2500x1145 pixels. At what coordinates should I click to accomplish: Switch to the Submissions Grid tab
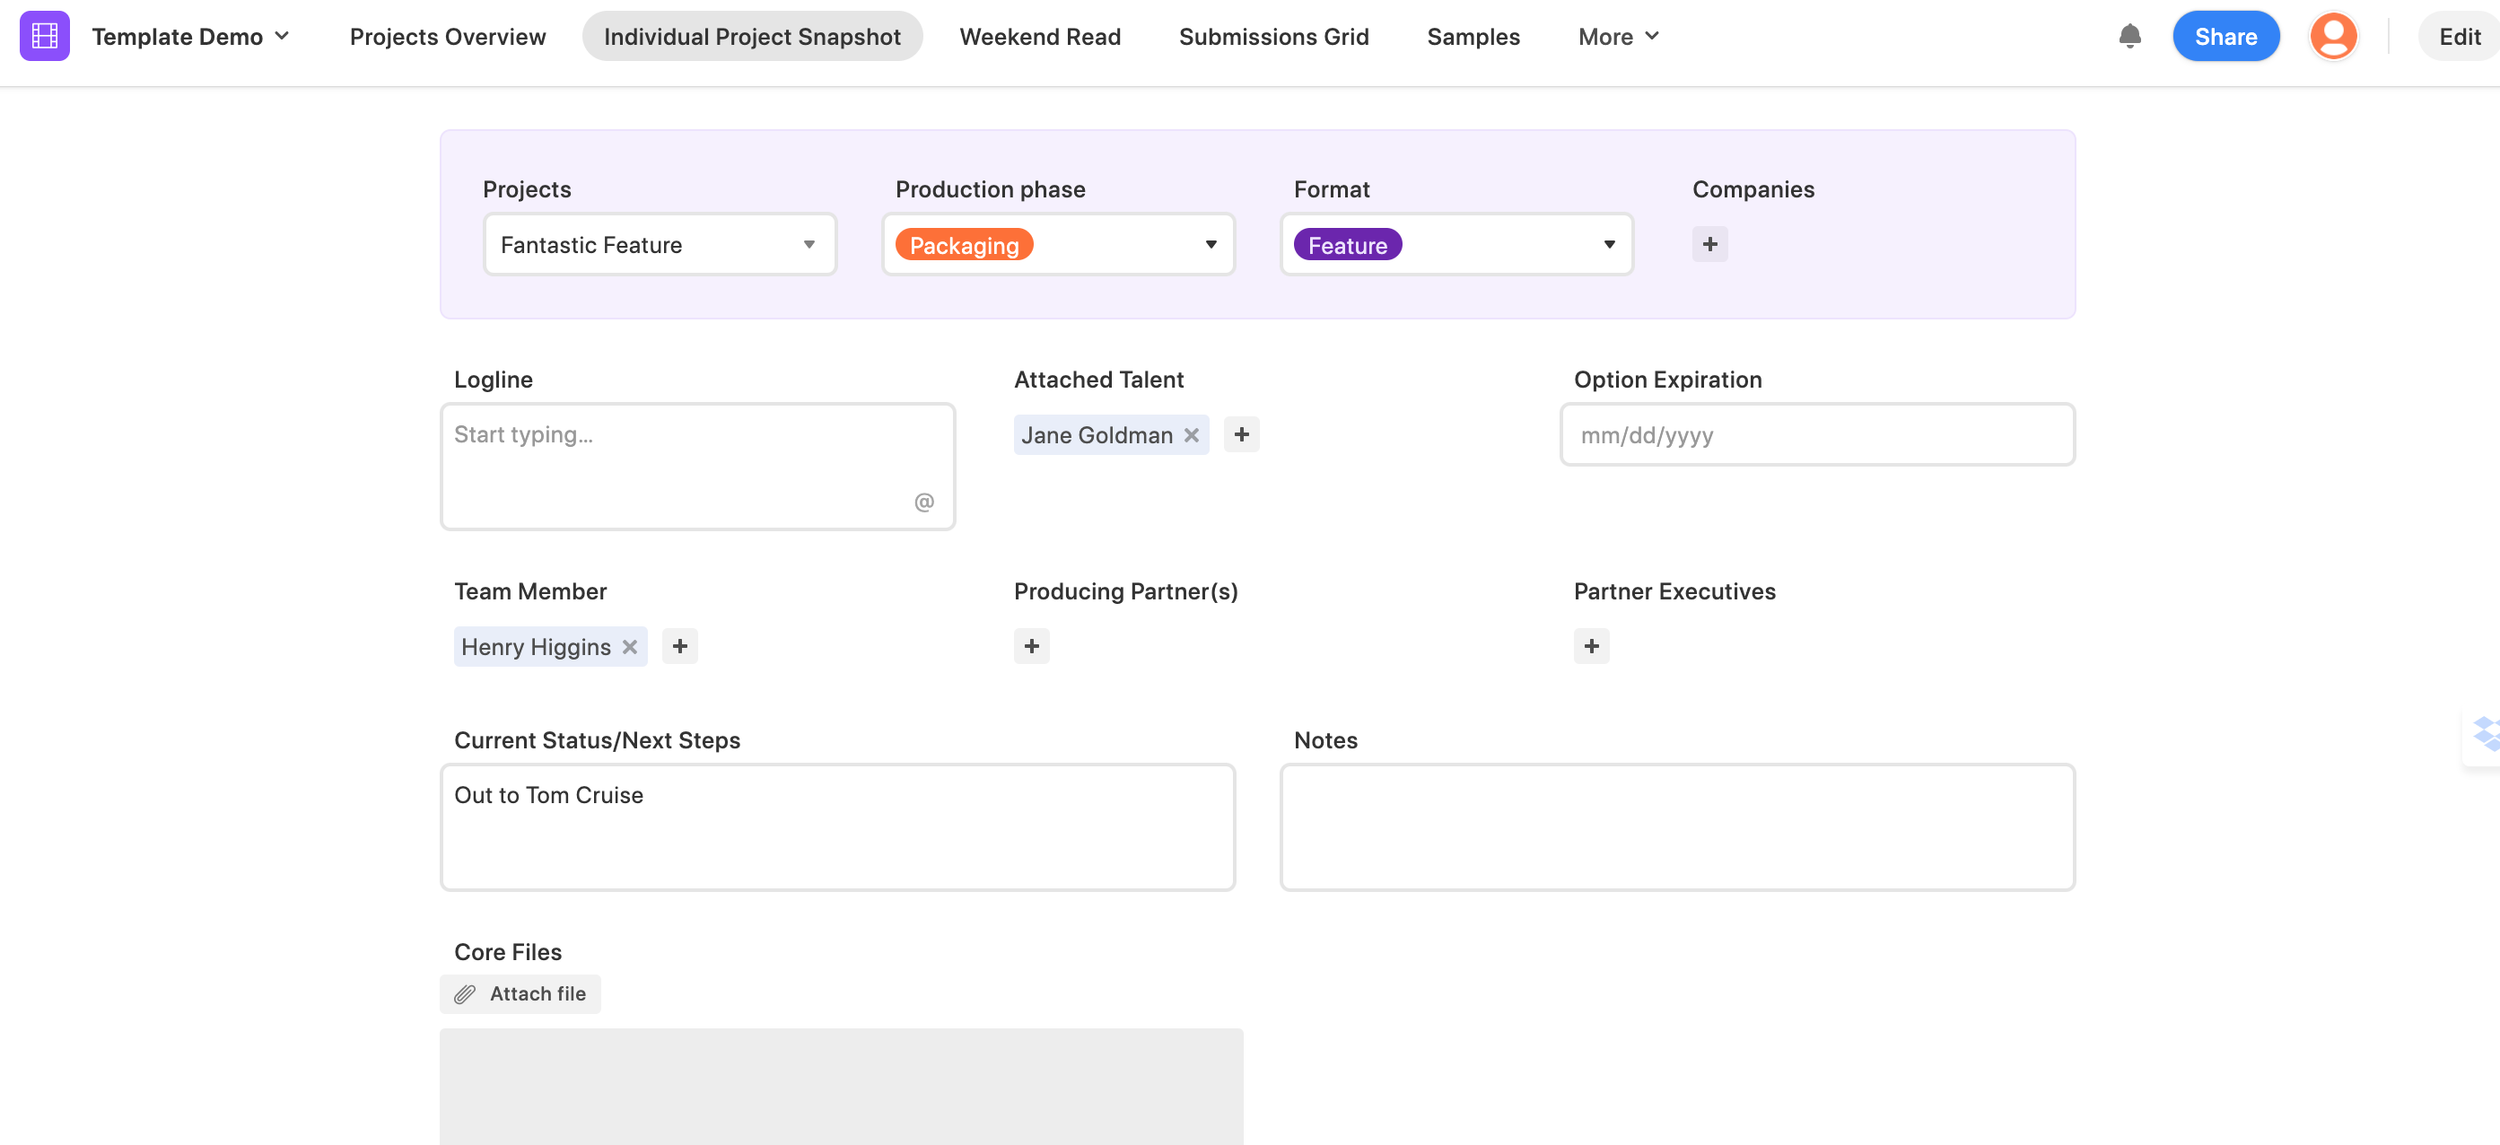pos(1273,36)
